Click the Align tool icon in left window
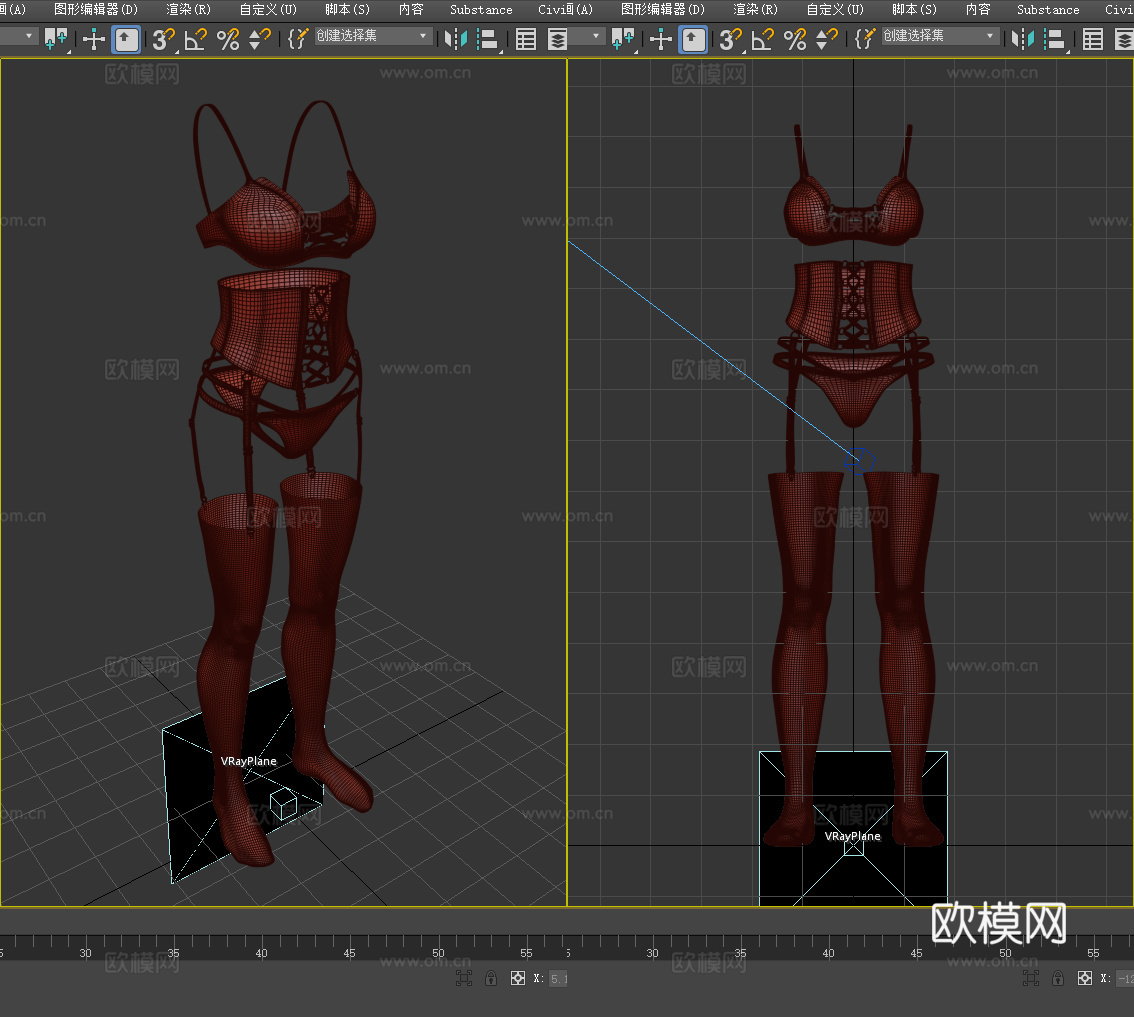The width and height of the screenshot is (1134, 1017). (x=489, y=39)
